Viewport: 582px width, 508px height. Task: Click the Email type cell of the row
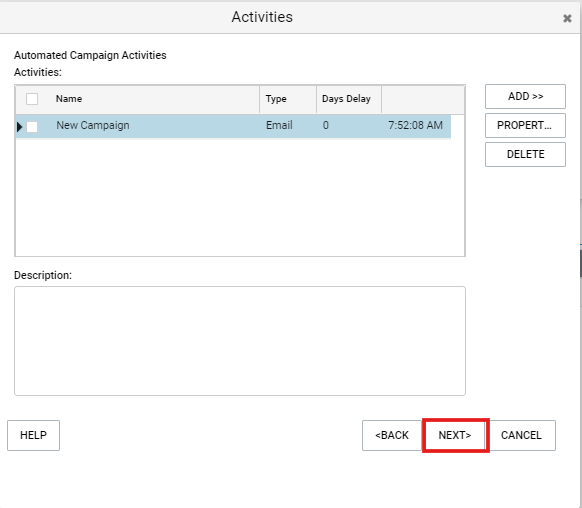pos(279,125)
